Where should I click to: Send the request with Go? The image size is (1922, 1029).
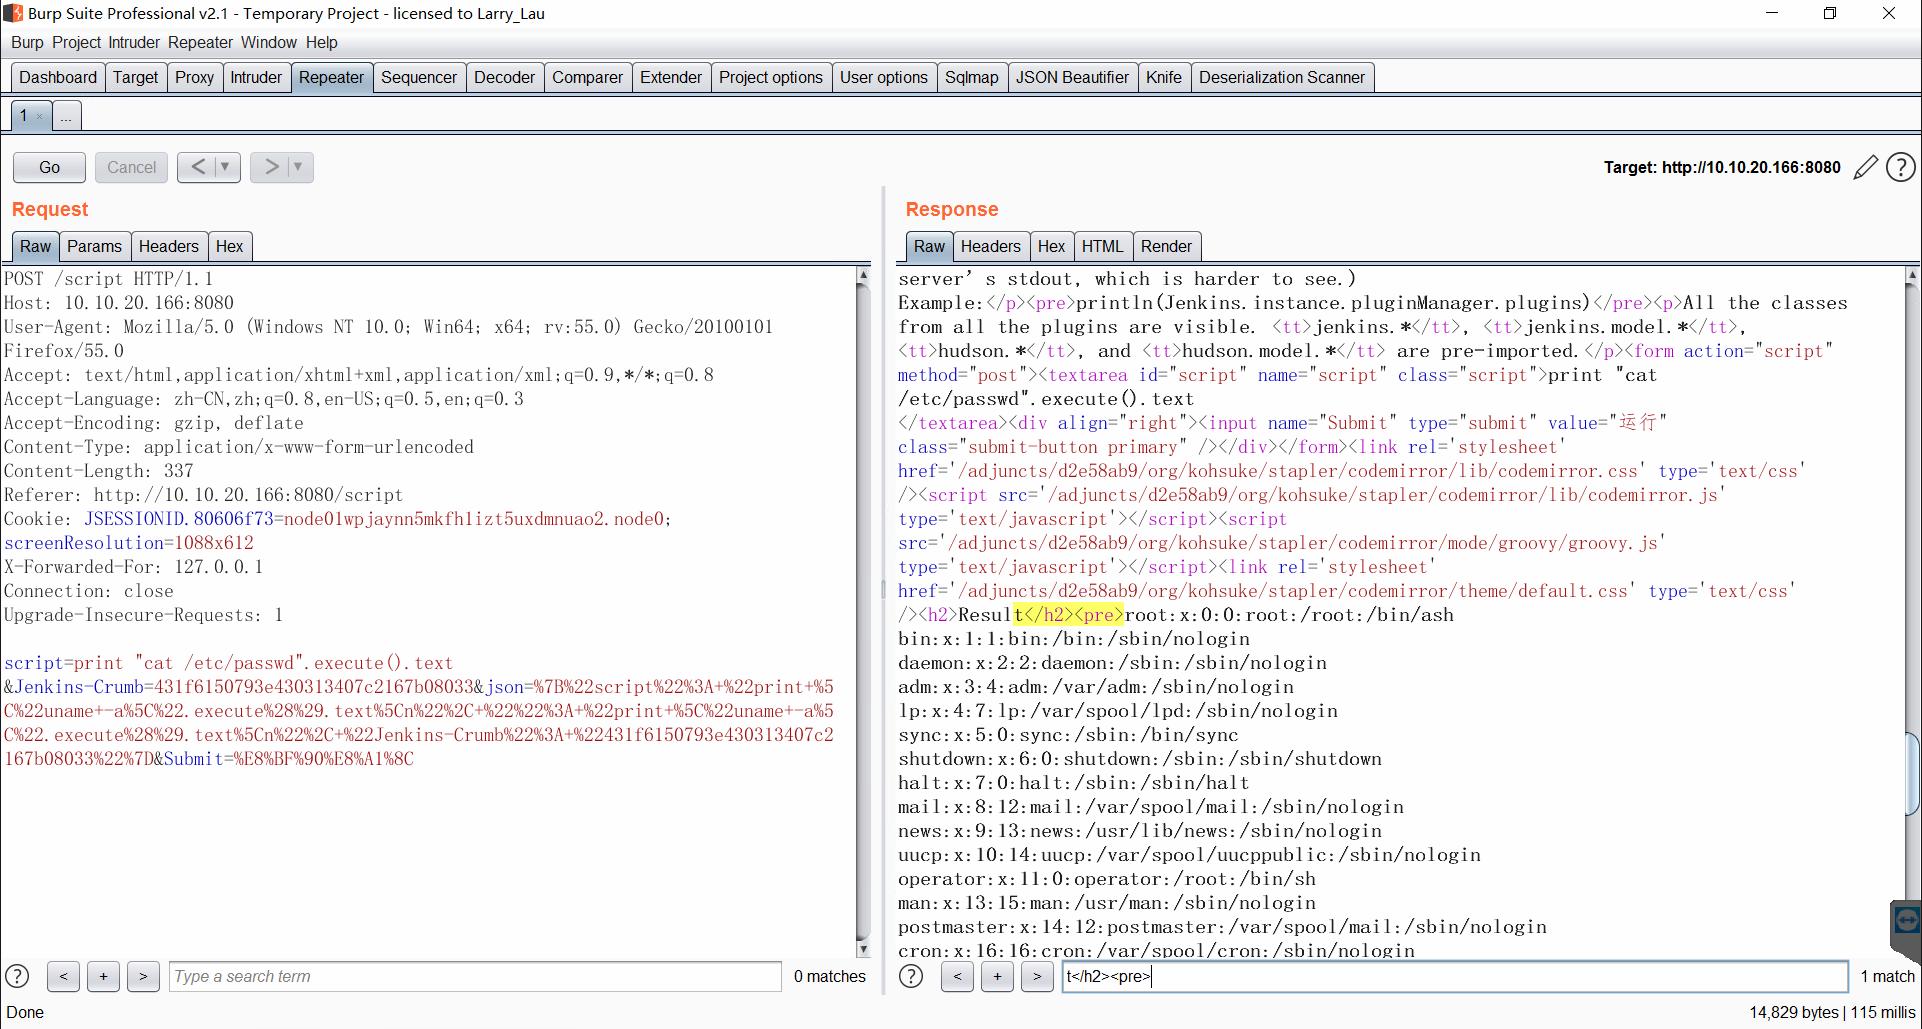(x=49, y=167)
